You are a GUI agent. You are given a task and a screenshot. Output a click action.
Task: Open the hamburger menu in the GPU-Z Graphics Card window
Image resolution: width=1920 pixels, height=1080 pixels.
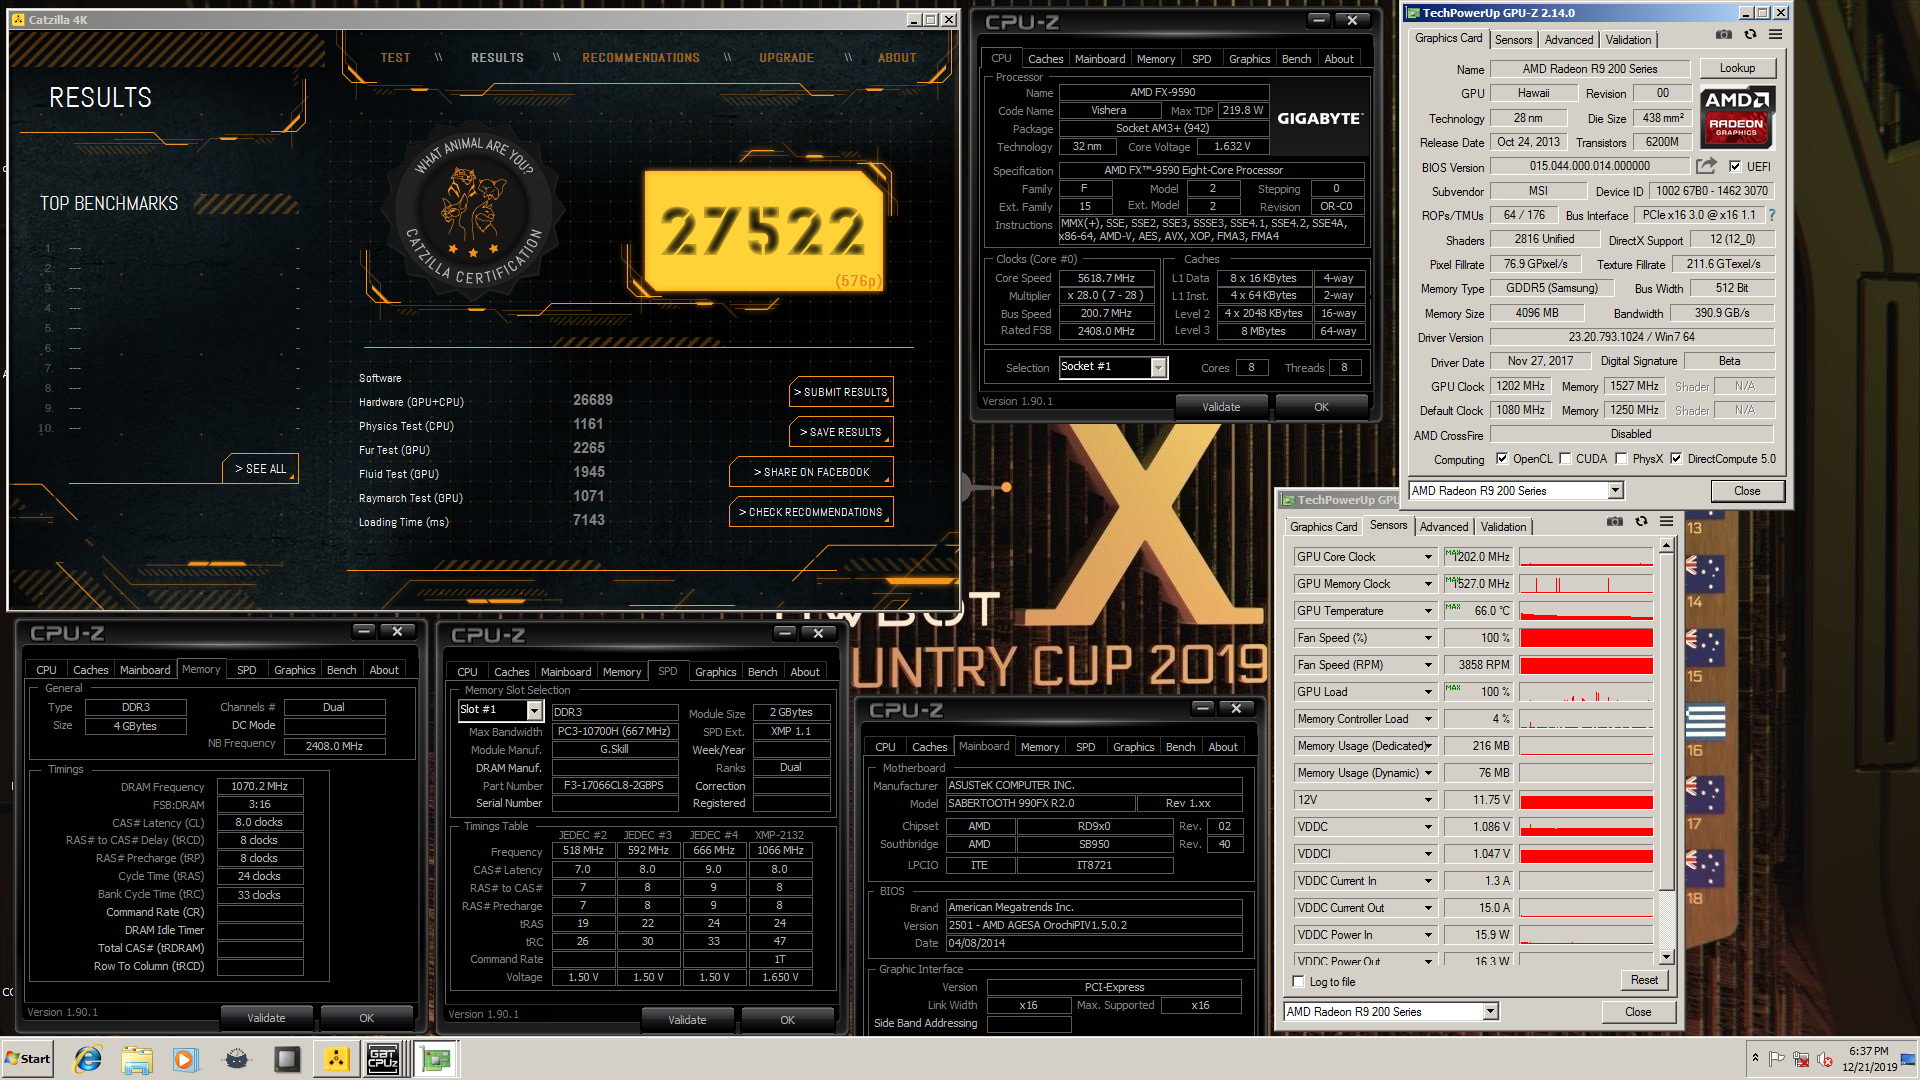pyautogui.click(x=1776, y=35)
